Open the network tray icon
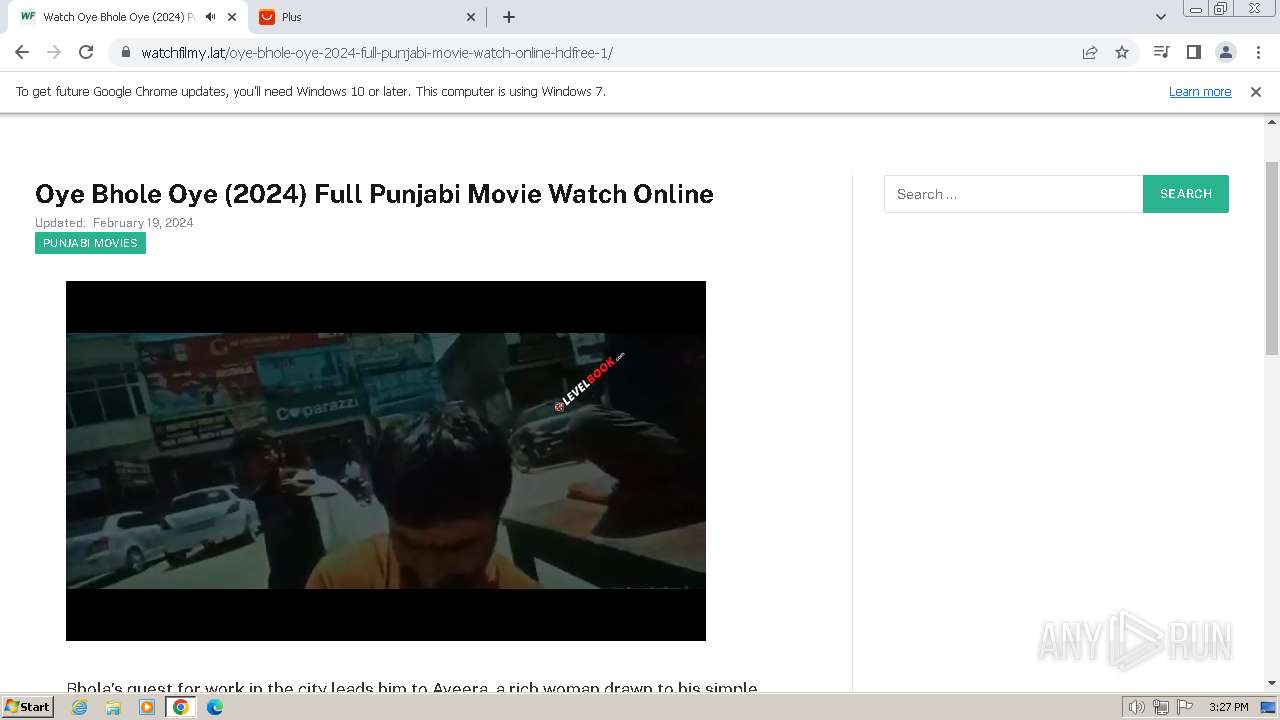The height and width of the screenshot is (720, 1280). (x=1161, y=707)
